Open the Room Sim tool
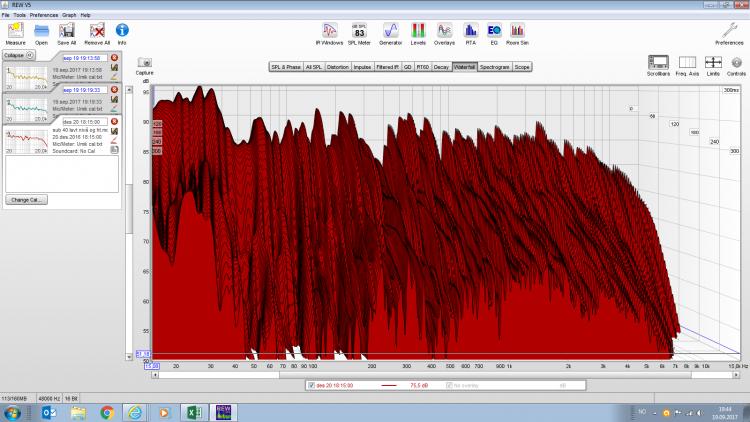 [517, 30]
